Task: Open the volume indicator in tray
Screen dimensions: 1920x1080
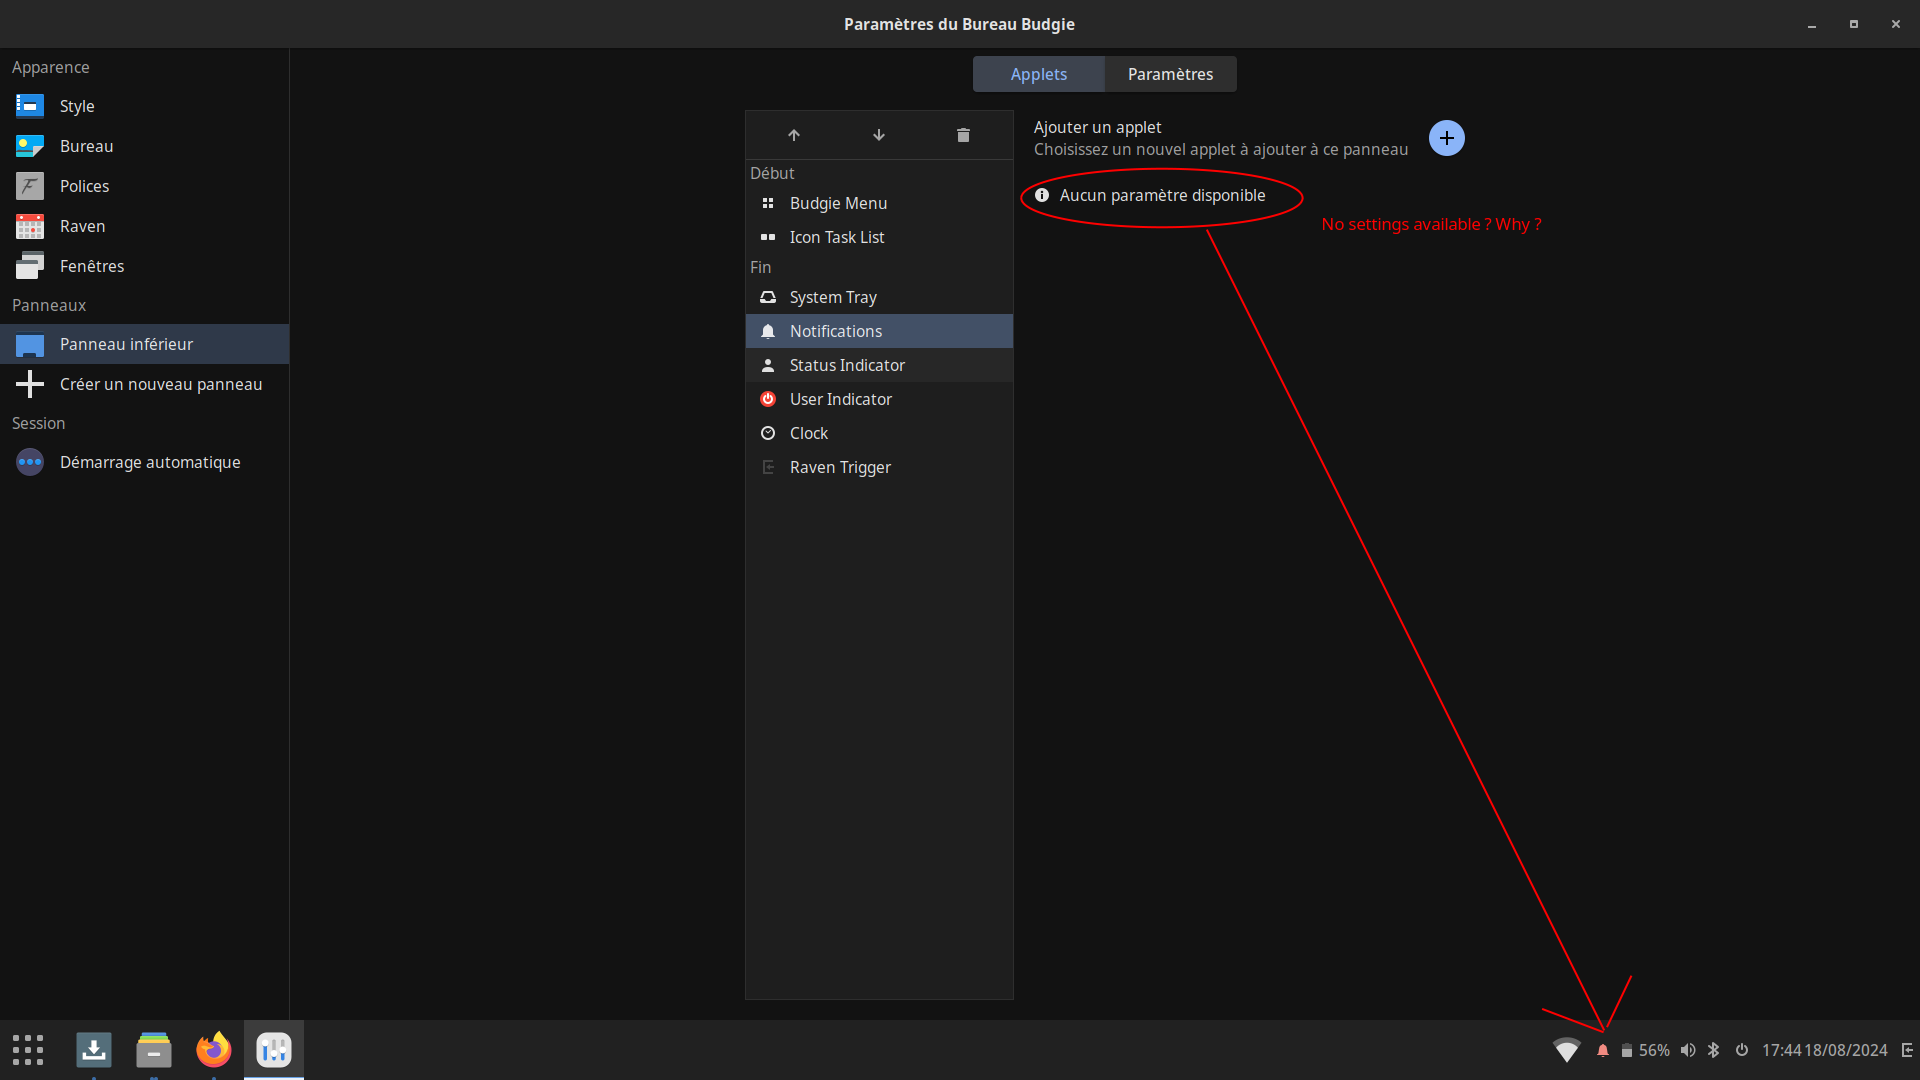Action: pos(1688,1050)
